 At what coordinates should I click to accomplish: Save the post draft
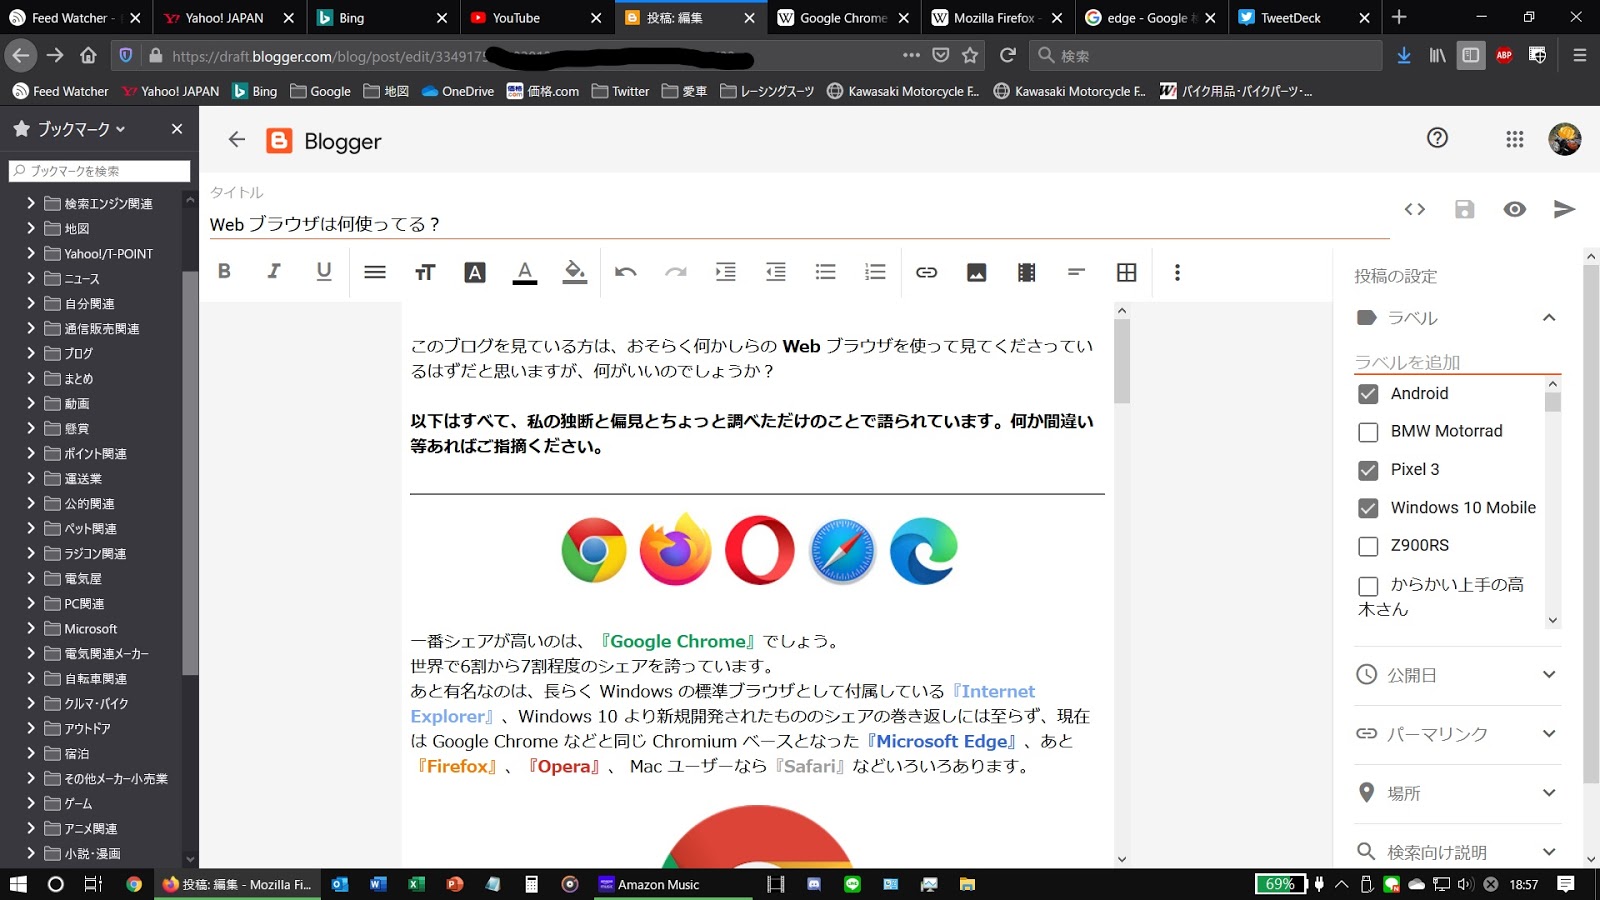click(1464, 209)
